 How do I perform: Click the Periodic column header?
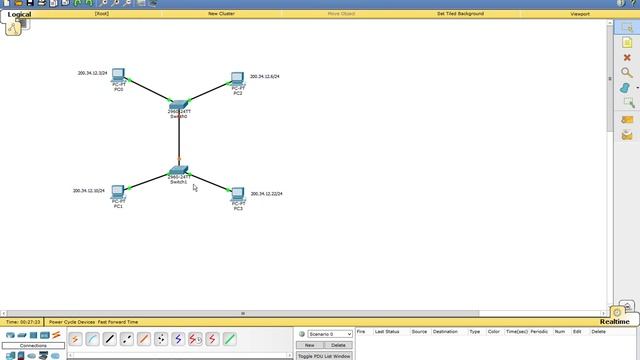pos(539,331)
